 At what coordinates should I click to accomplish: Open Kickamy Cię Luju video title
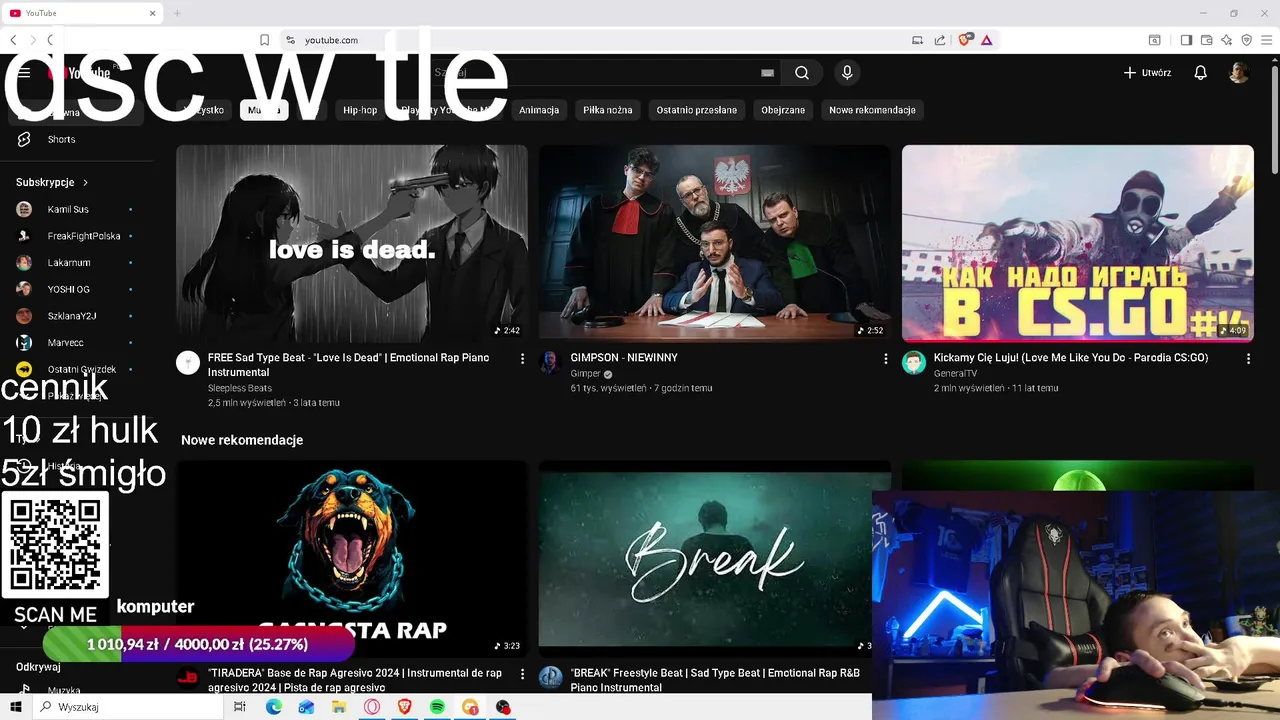click(x=1071, y=358)
